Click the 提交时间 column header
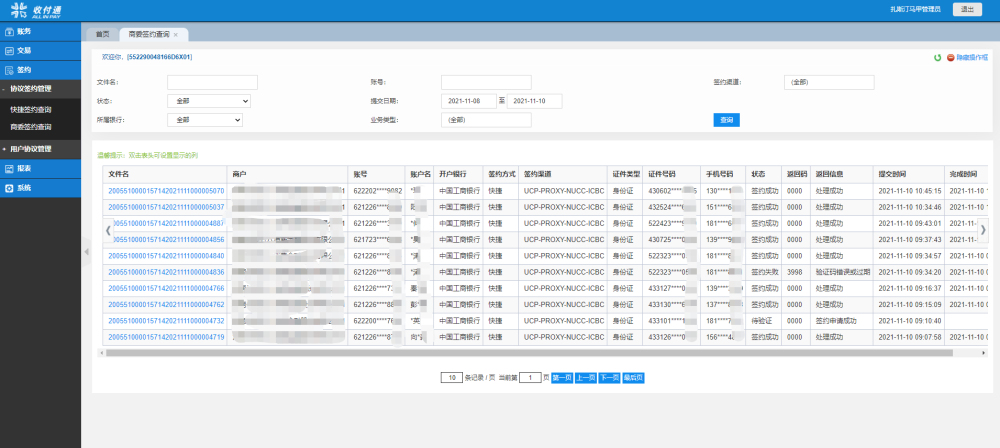1000x448 pixels. click(908, 174)
